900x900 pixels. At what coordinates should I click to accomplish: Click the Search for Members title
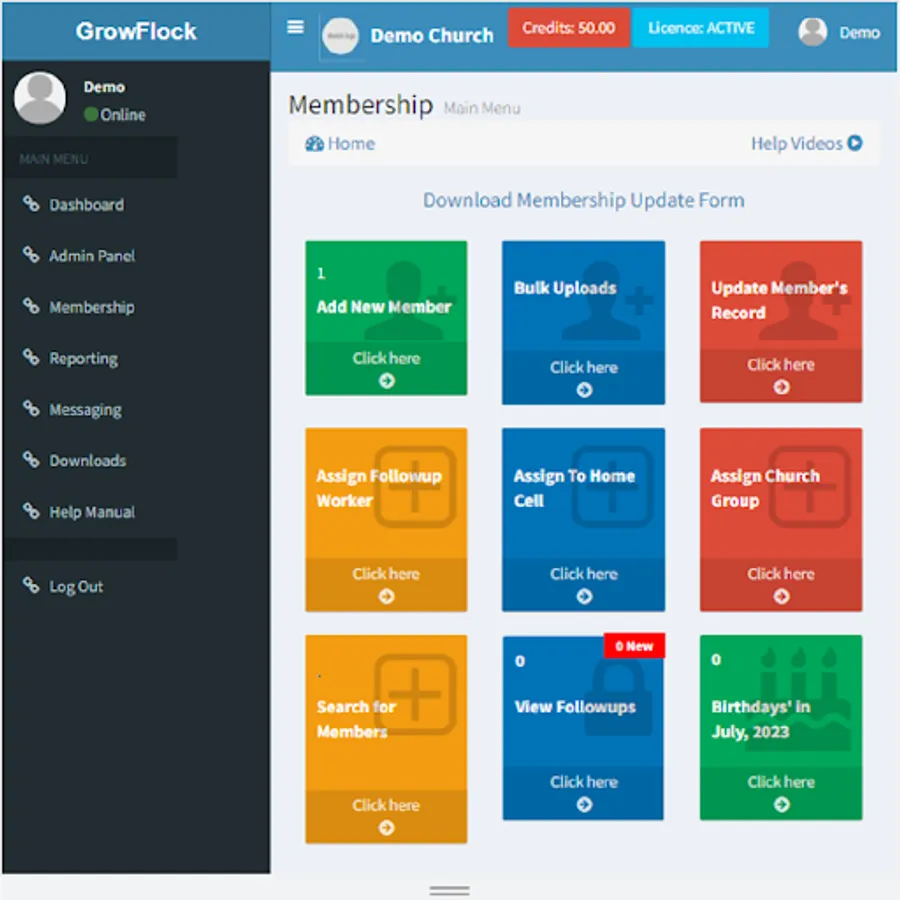pyautogui.click(x=356, y=719)
